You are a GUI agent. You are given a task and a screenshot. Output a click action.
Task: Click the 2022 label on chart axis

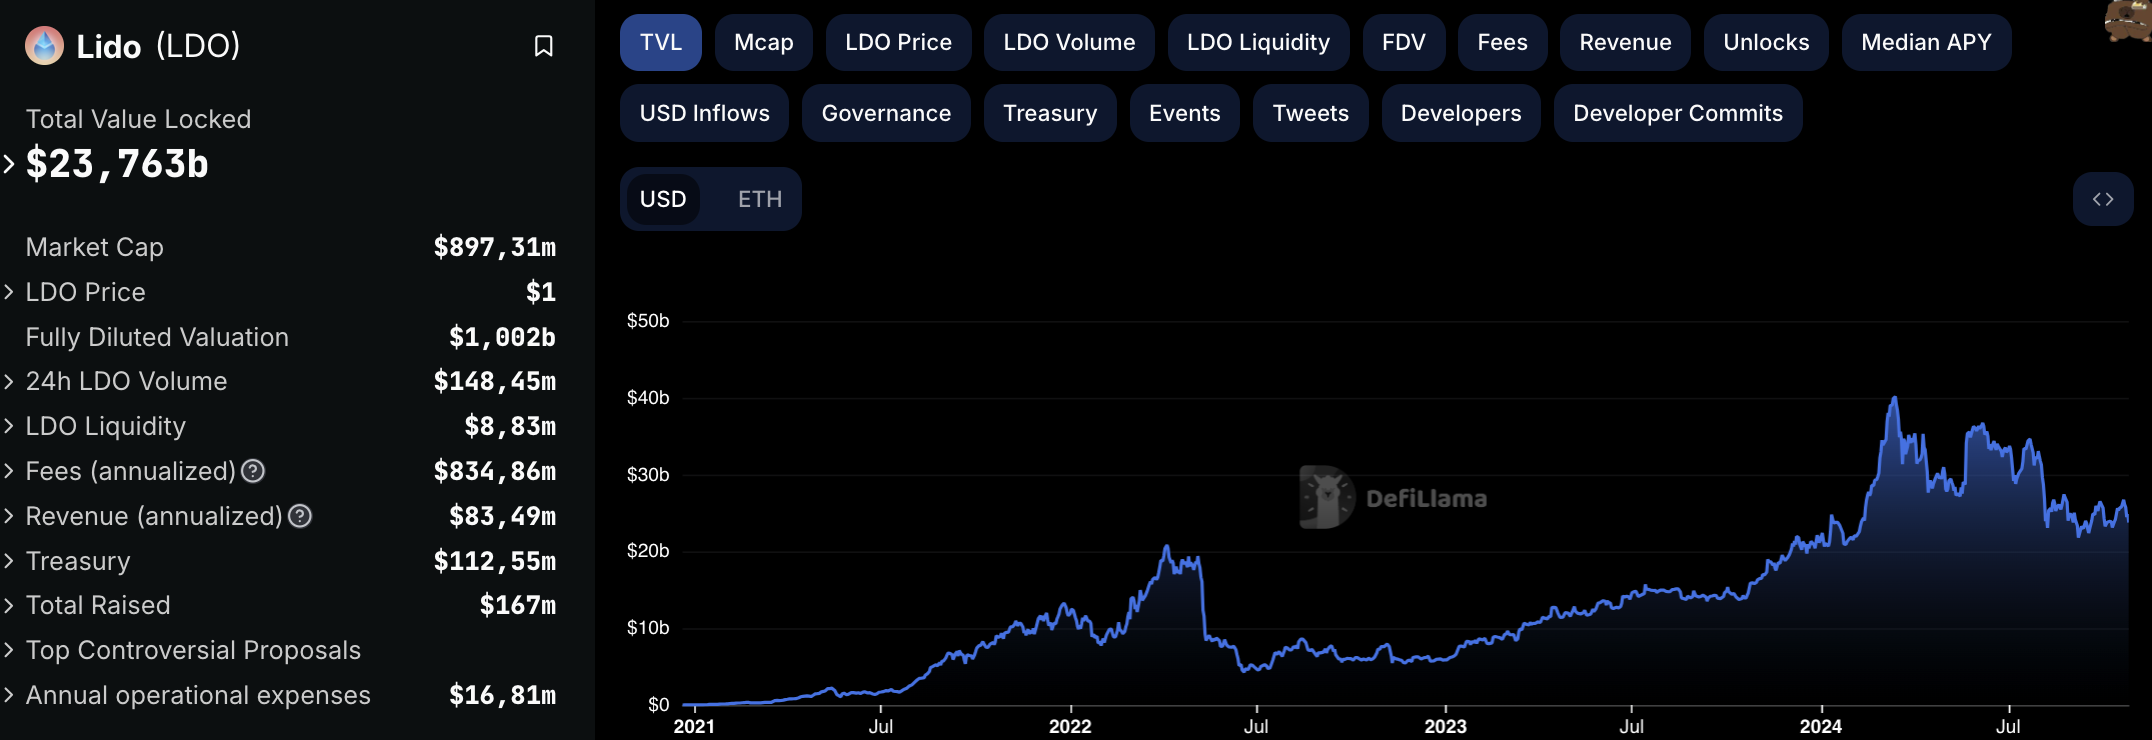pyautogui.click(x=1070, y=727)
